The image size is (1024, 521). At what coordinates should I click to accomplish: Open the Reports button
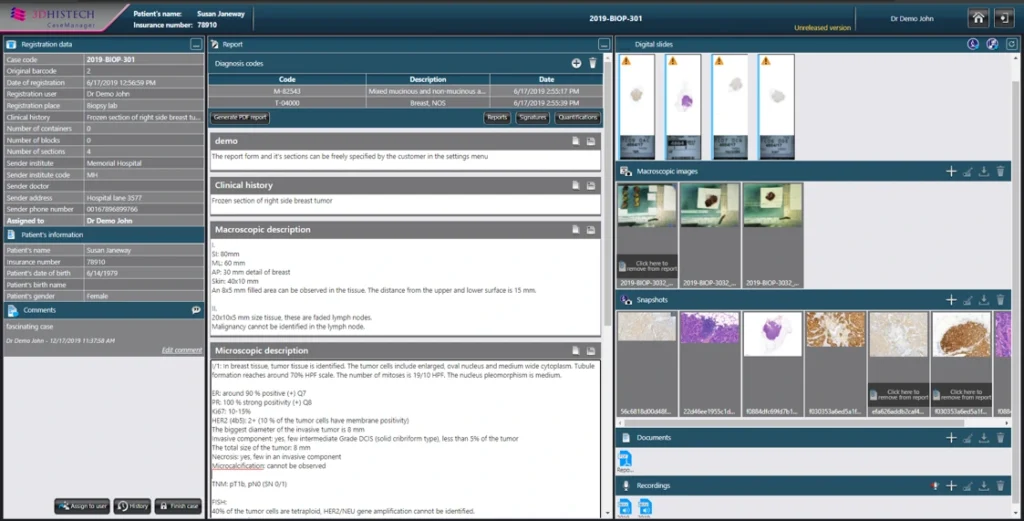point(497,118)
